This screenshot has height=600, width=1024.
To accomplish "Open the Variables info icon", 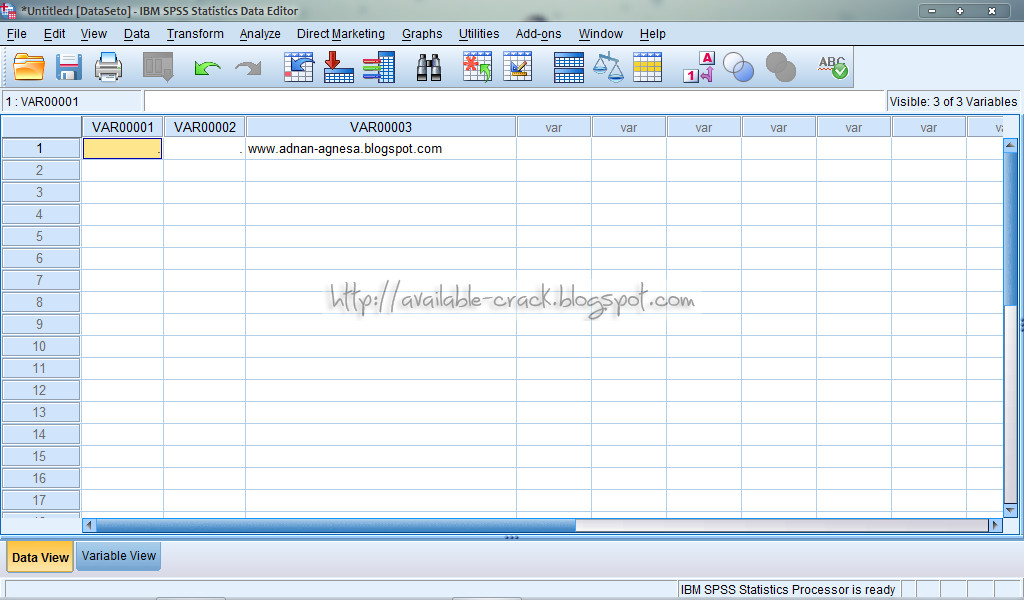I will 379,67.
